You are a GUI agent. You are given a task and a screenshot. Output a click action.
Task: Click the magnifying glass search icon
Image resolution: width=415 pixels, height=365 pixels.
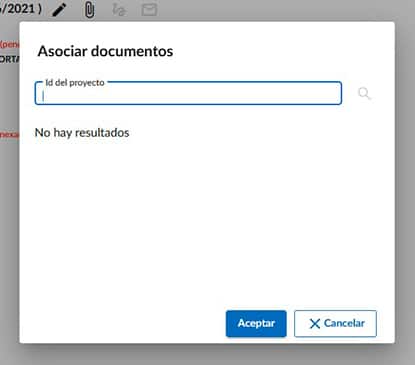pyautogui.click(x=364, y=93)
